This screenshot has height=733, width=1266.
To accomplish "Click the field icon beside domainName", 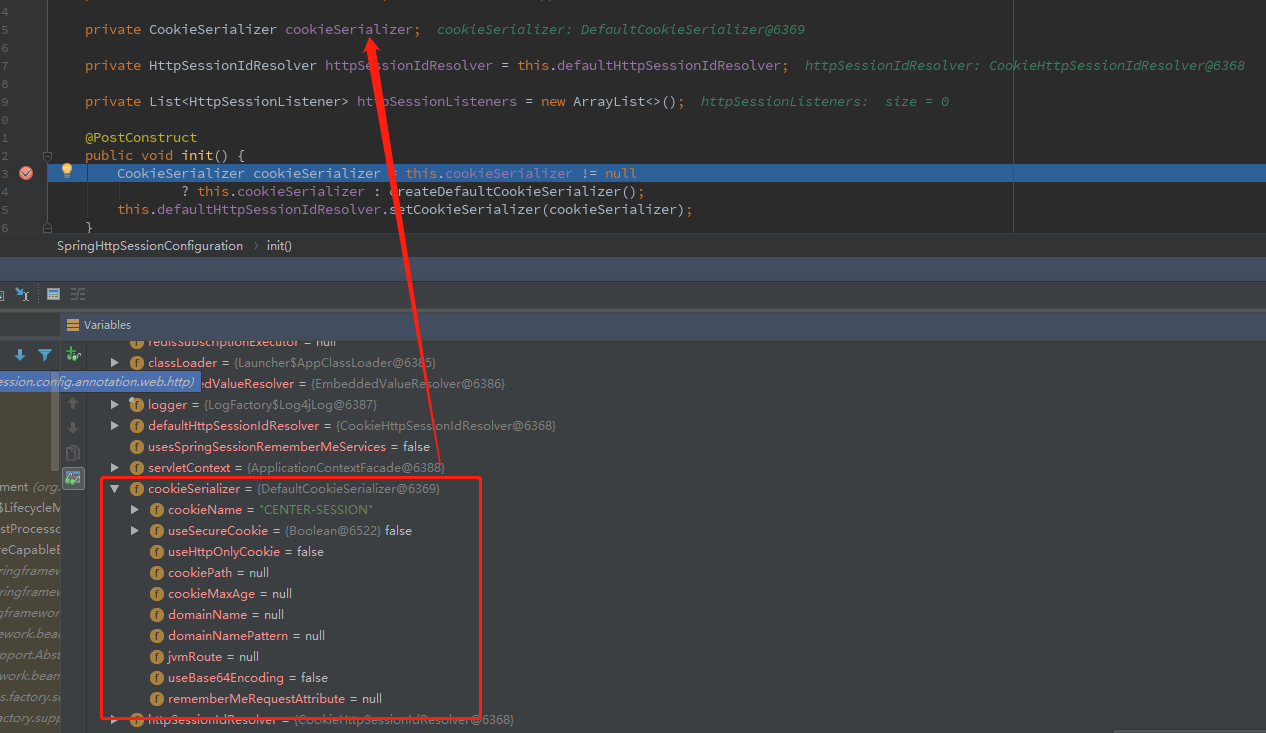I will 157,615.
